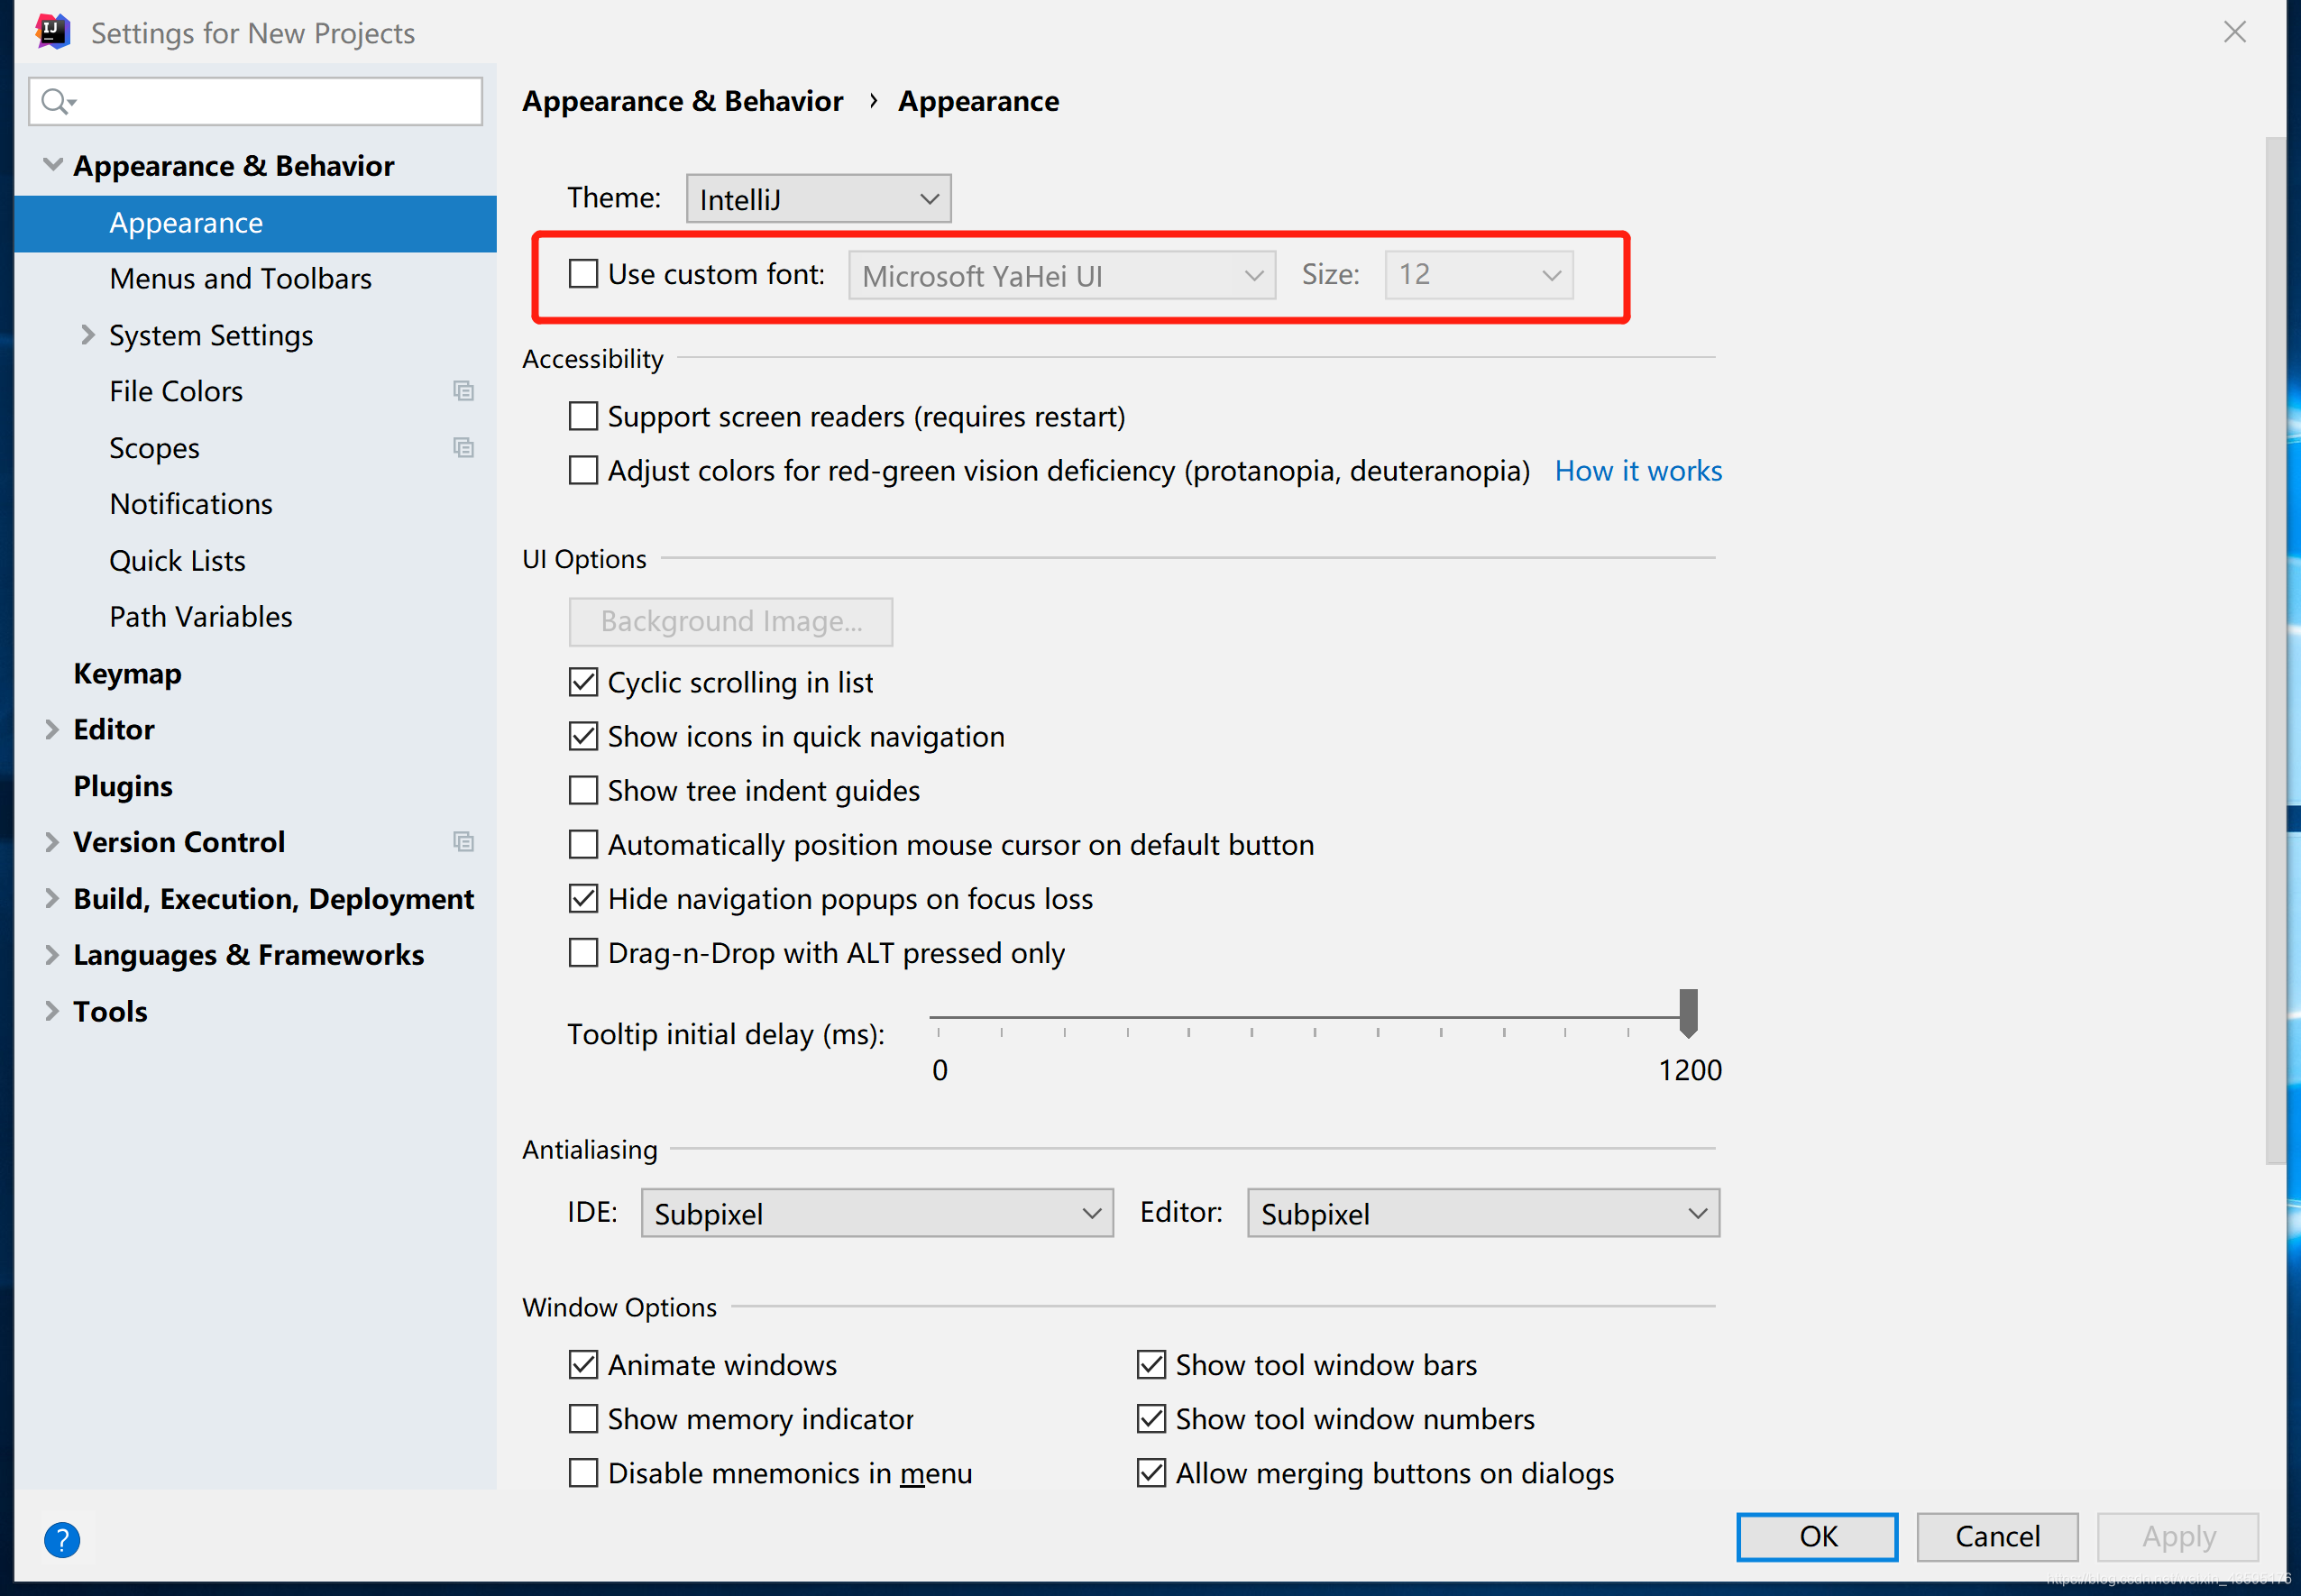Click the Tooltip initial delay slider handle
Screen dimensions: 2301x1596
[x=1687, y=1012]
